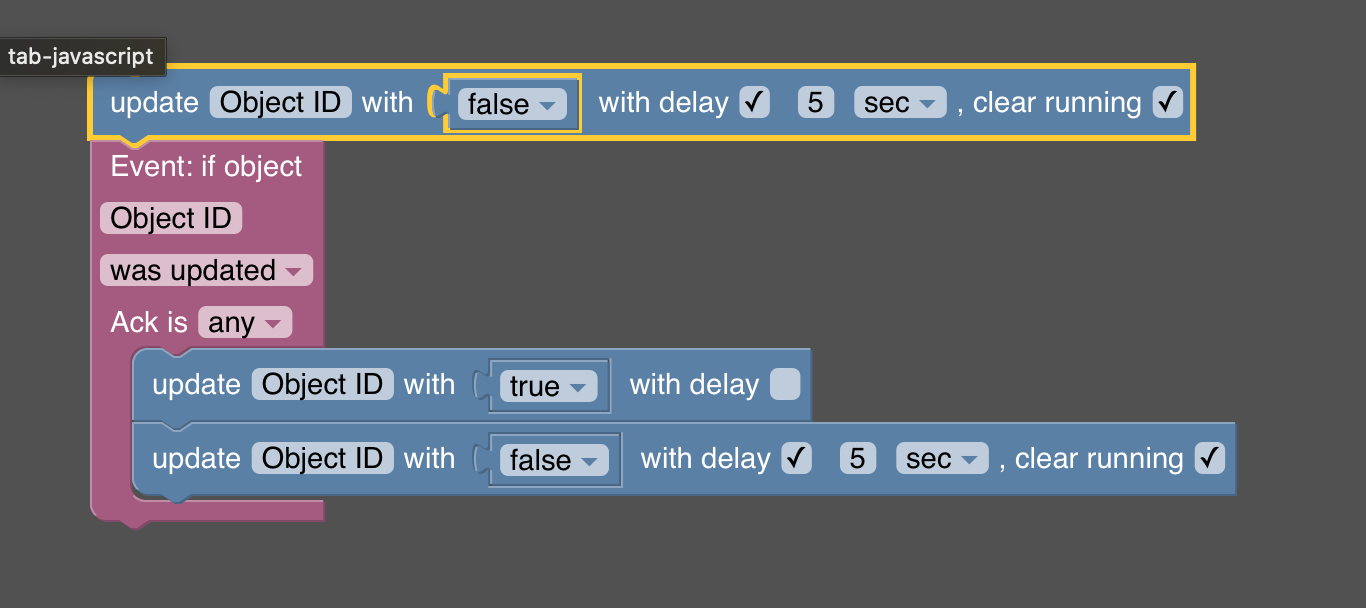Select Object ID in the 'true' update block

[x=322, y=384]
